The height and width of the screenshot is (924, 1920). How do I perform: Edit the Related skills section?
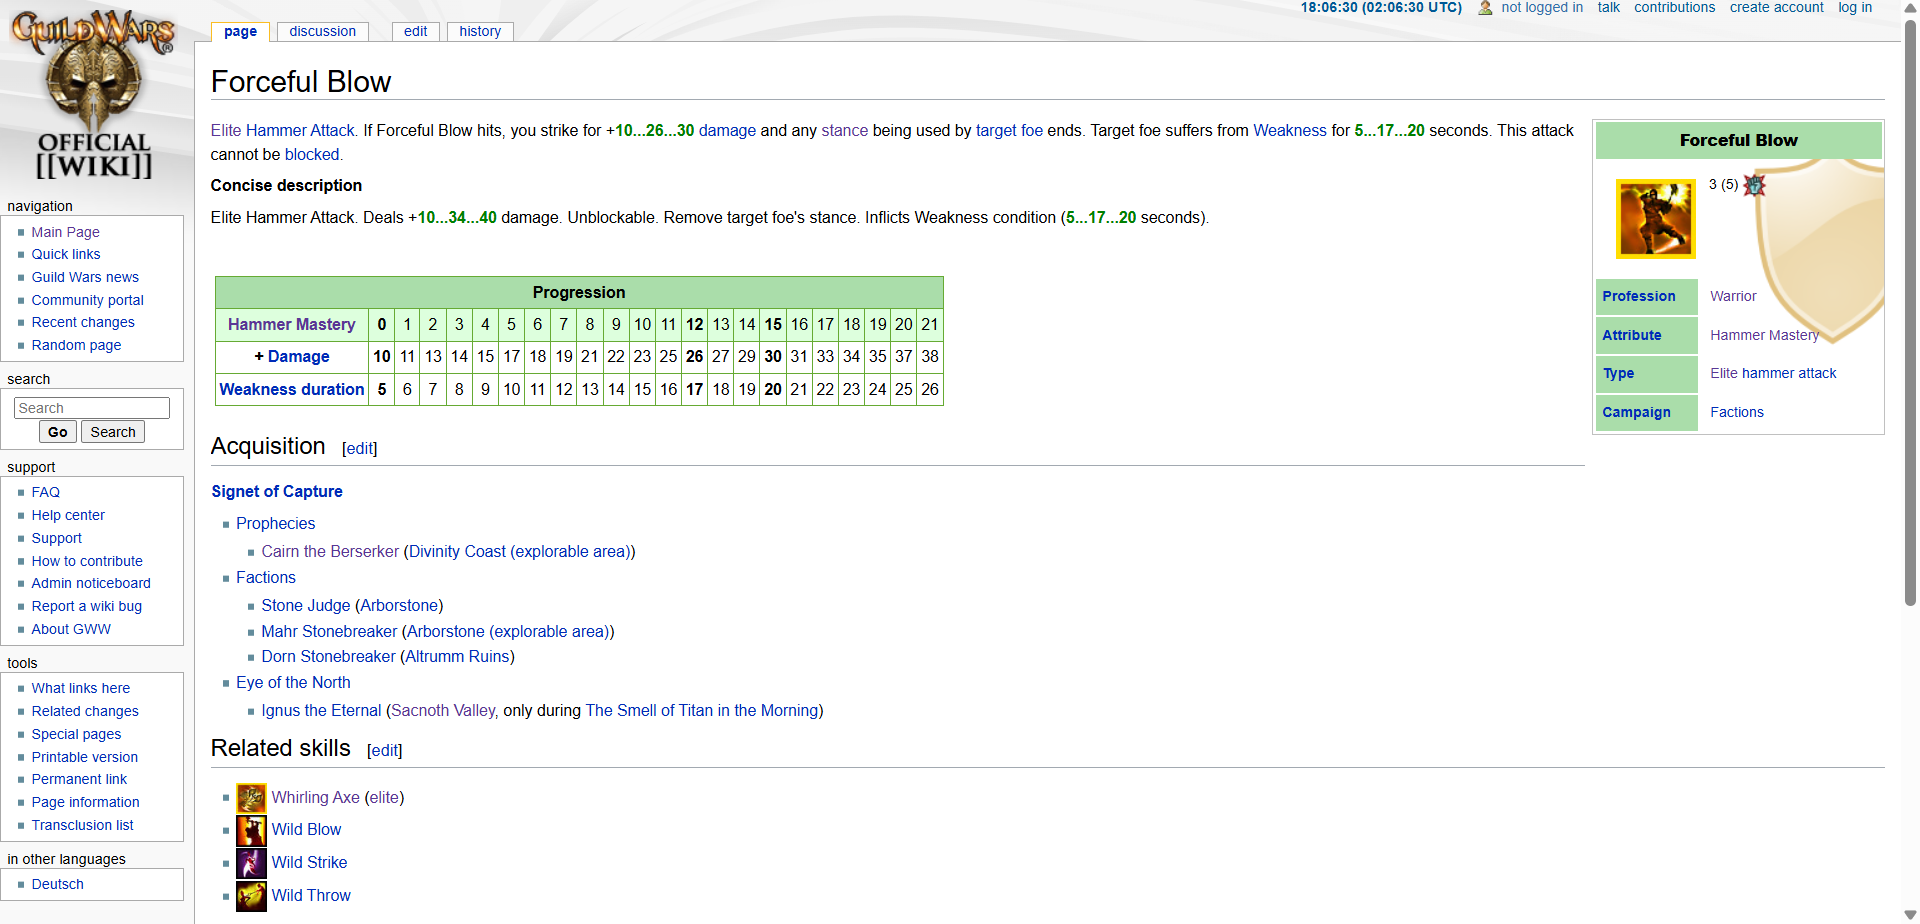(x=385, y=751)
